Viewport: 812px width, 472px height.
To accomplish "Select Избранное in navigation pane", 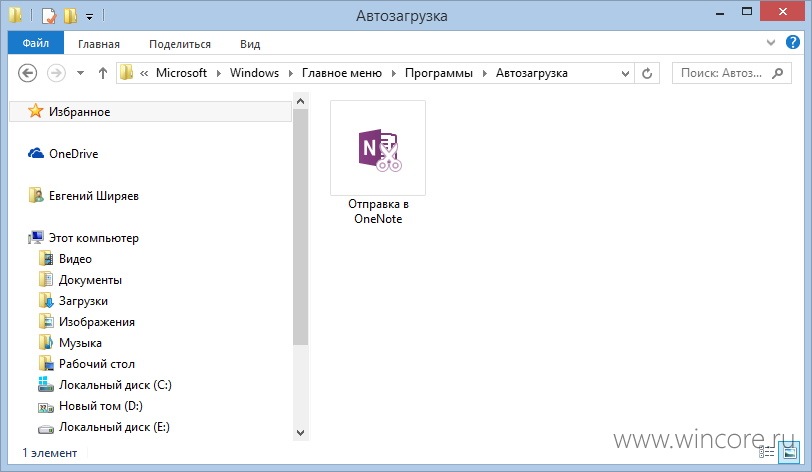I will click(150, 111).
